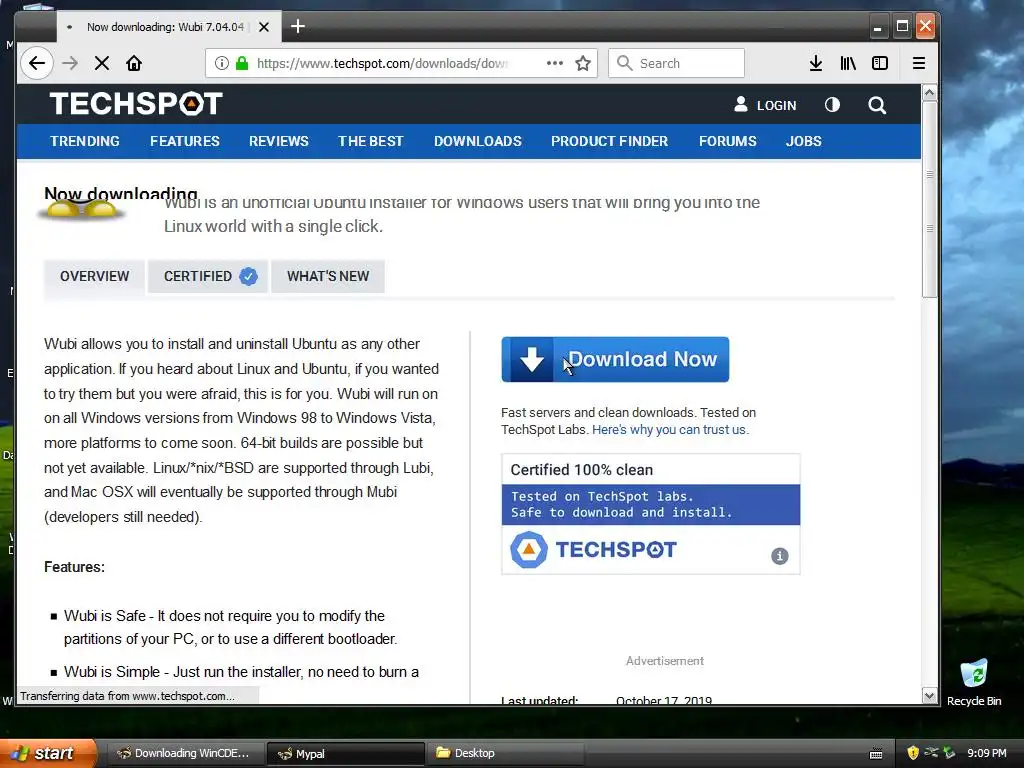Click the Safely Remove Hardware tray icon
1024x768 pixels.
(949, 753)
